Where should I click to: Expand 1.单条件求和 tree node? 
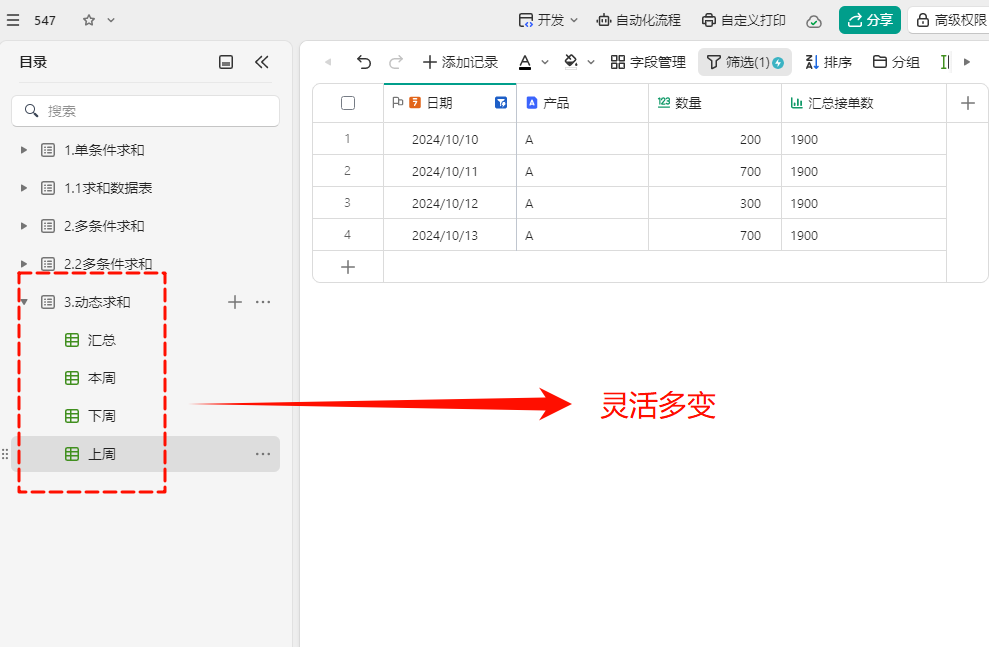click(23, 150)
